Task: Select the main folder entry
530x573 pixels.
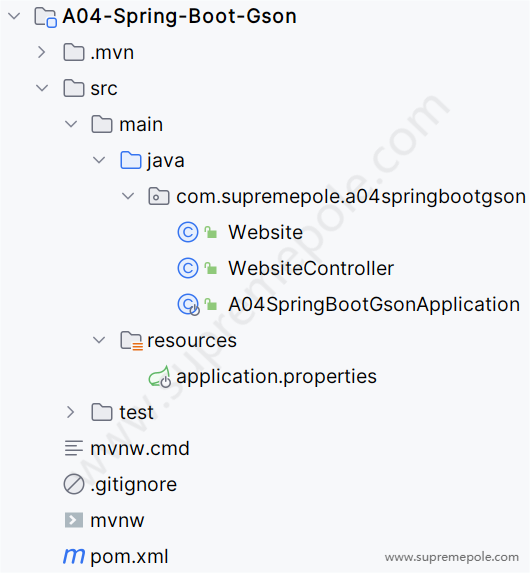Action: (x=141, y=124)
